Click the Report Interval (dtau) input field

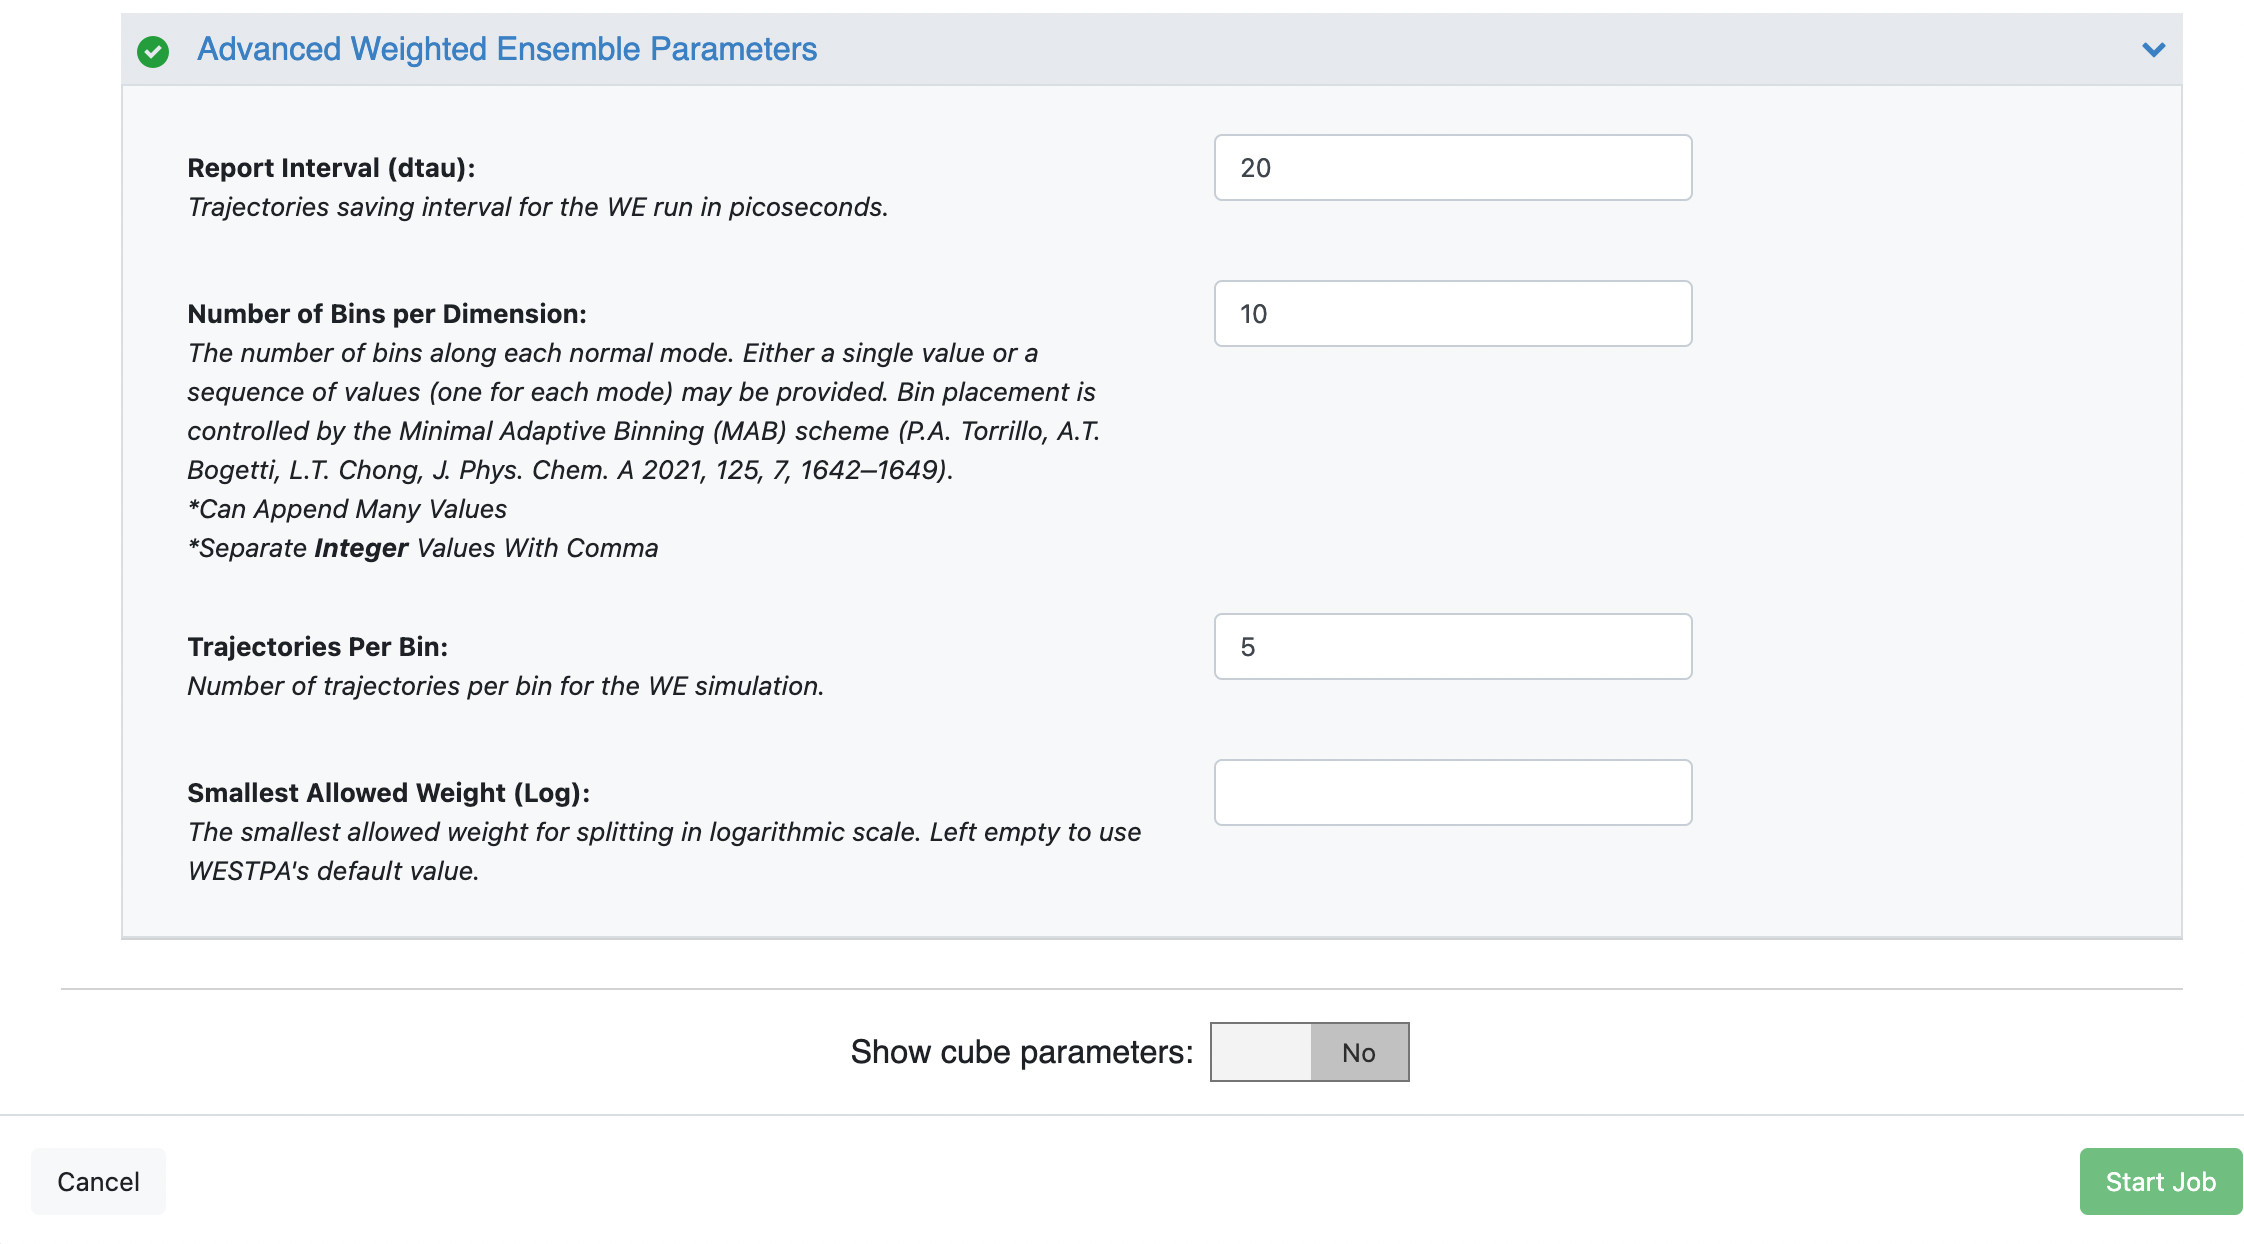[1452, 167]
